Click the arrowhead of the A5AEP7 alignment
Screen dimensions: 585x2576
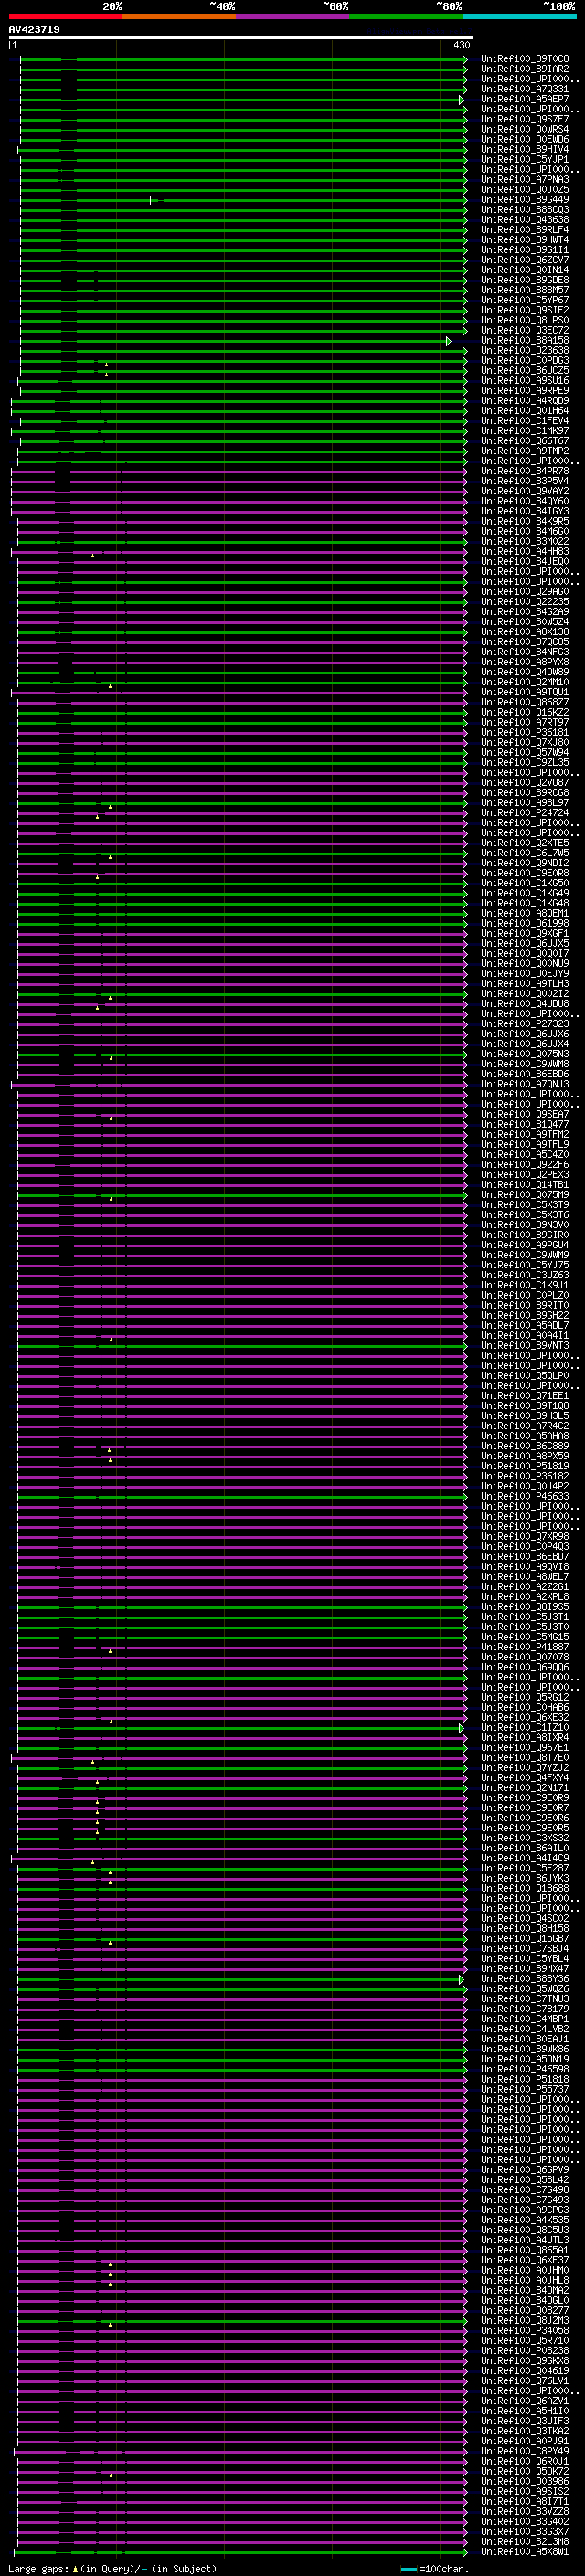click(461, 100)
